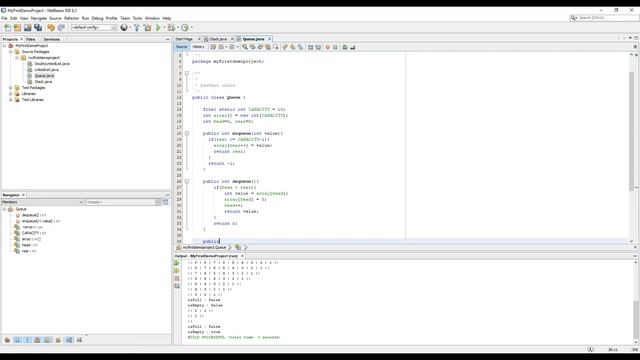Click the Last Edit icon in the editor toolbar
The image size is (640, 360).
(x=213, y=47)
